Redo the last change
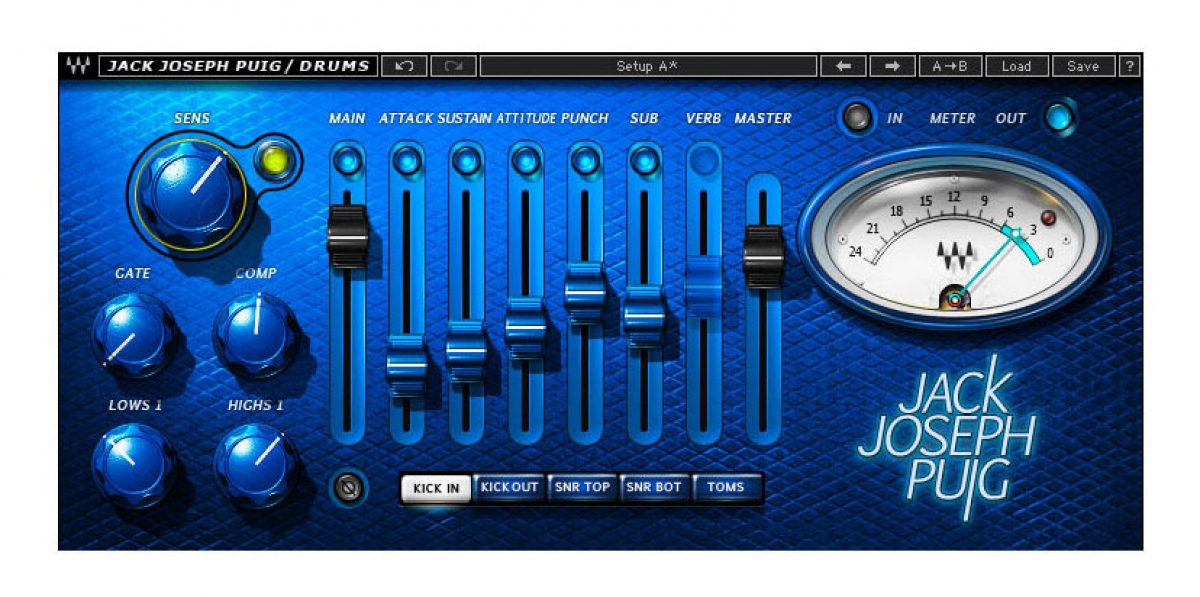 tap(454, 66)
